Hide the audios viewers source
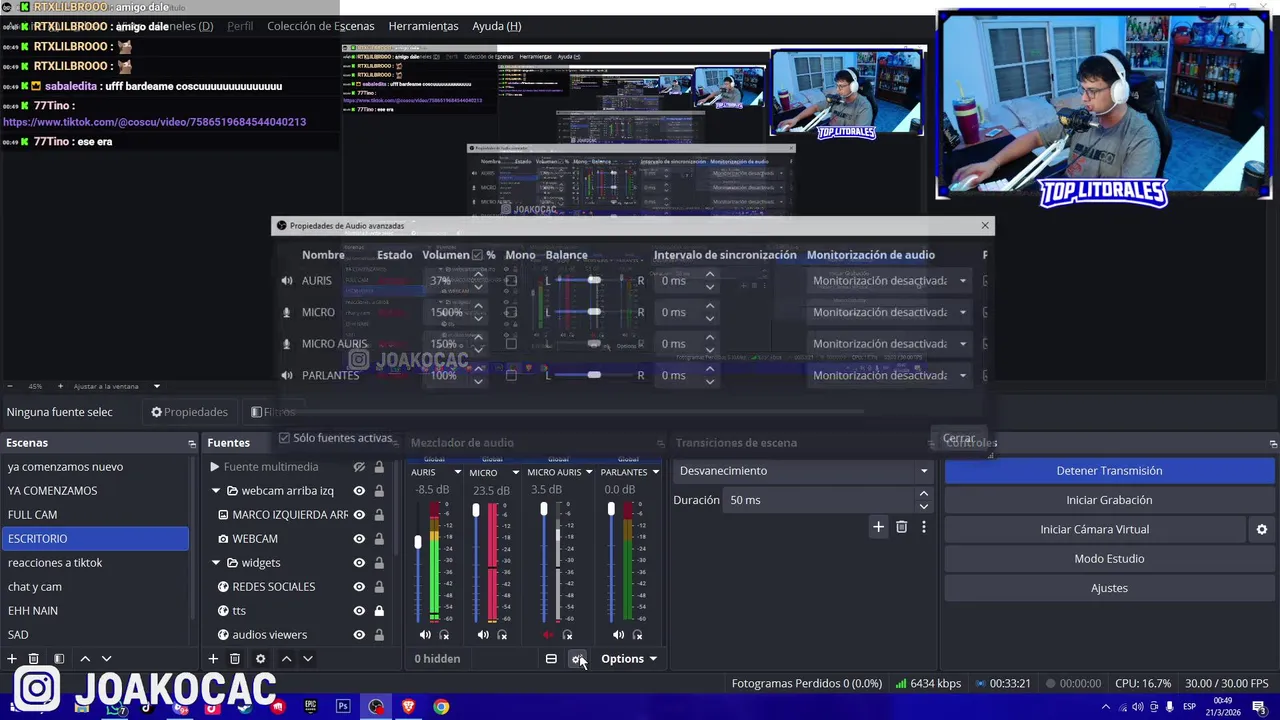1280x720 pixels. [x=359, y=635]
